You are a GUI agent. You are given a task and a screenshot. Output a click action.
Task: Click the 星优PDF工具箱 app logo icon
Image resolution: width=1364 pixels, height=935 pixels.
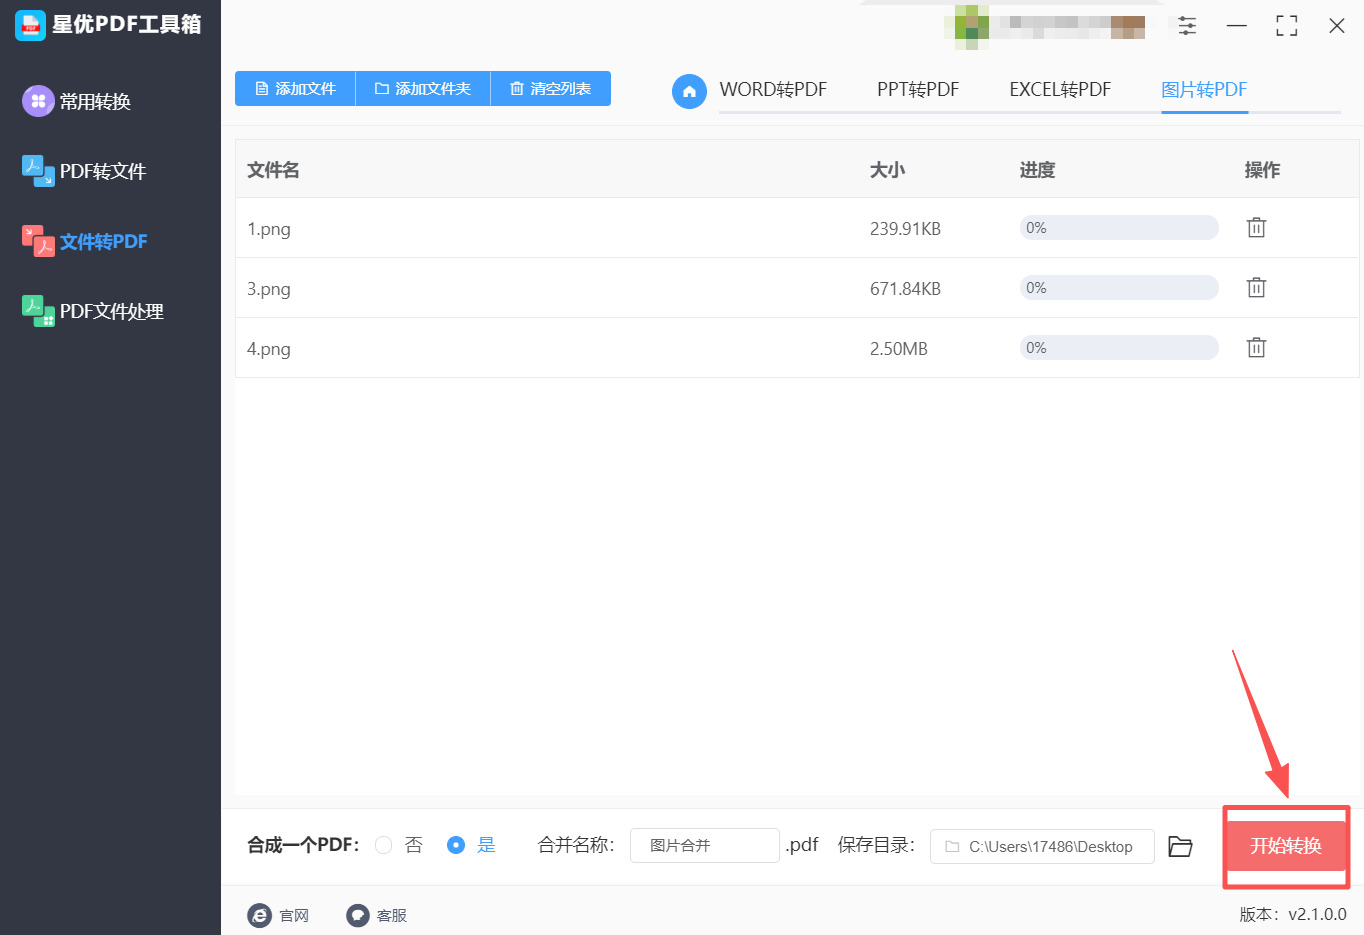[x=31, y=25]
